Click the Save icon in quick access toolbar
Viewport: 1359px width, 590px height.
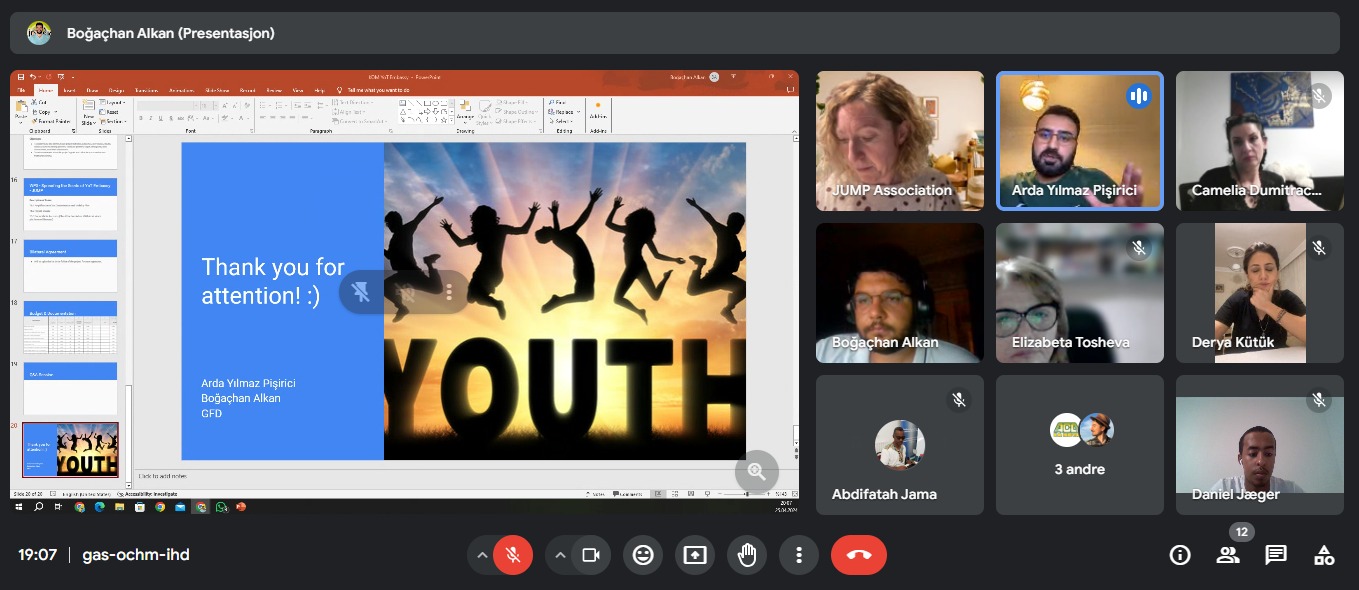point(21,77)
